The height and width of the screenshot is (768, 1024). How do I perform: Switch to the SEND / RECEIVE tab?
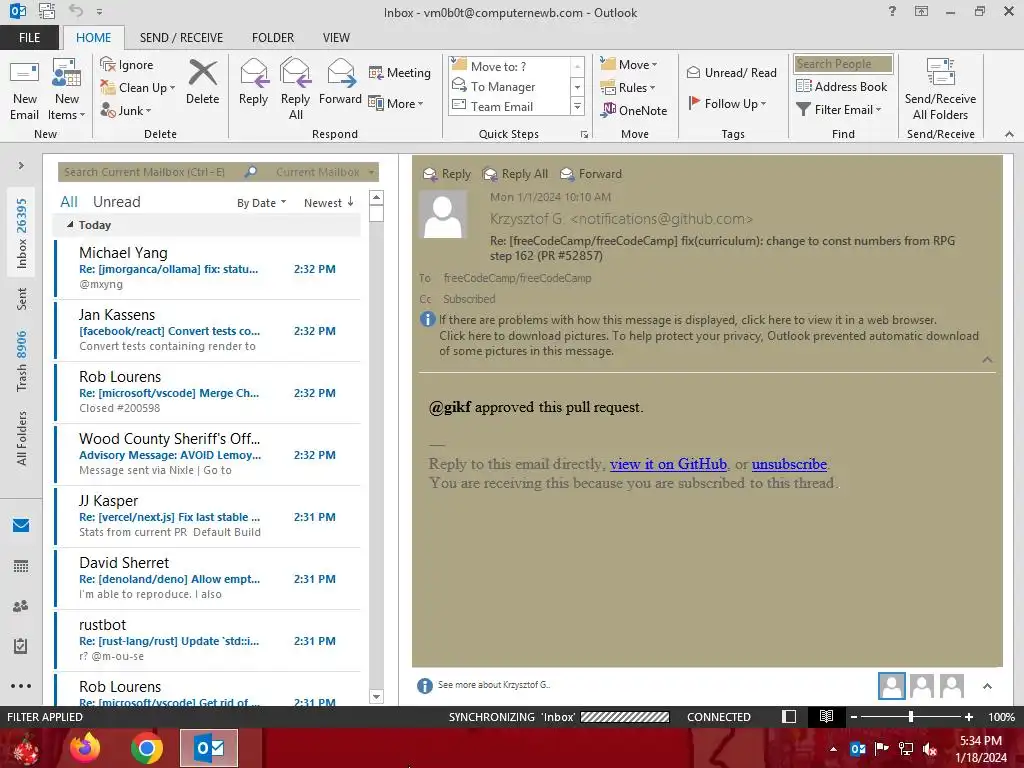tap(181, 37)
